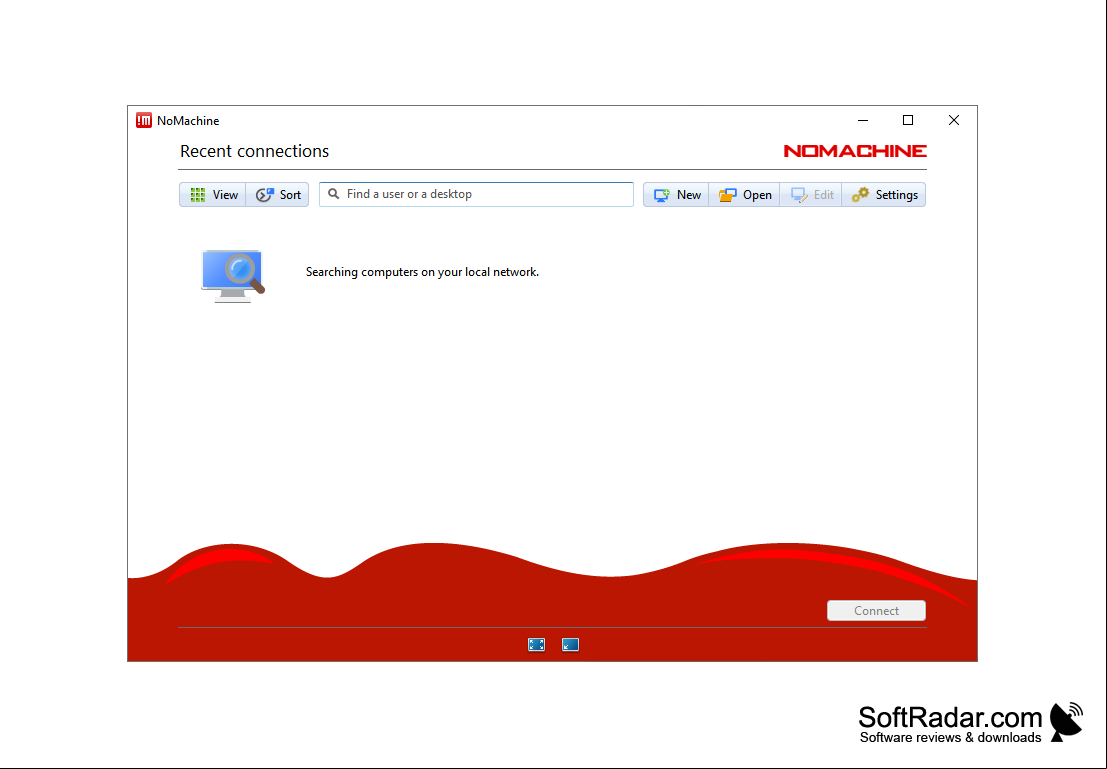The image size is (1107, 769).
Task: Click the Sort connections button
Action: point(277,195)
